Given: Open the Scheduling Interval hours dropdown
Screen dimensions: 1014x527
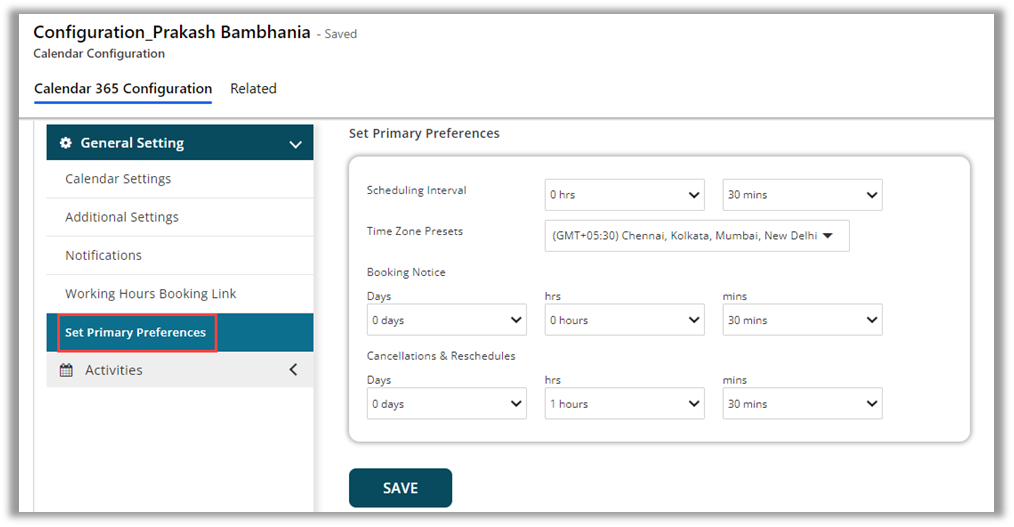Looking at the screenshot, I should pyautogui.click(x=624, y=195).
